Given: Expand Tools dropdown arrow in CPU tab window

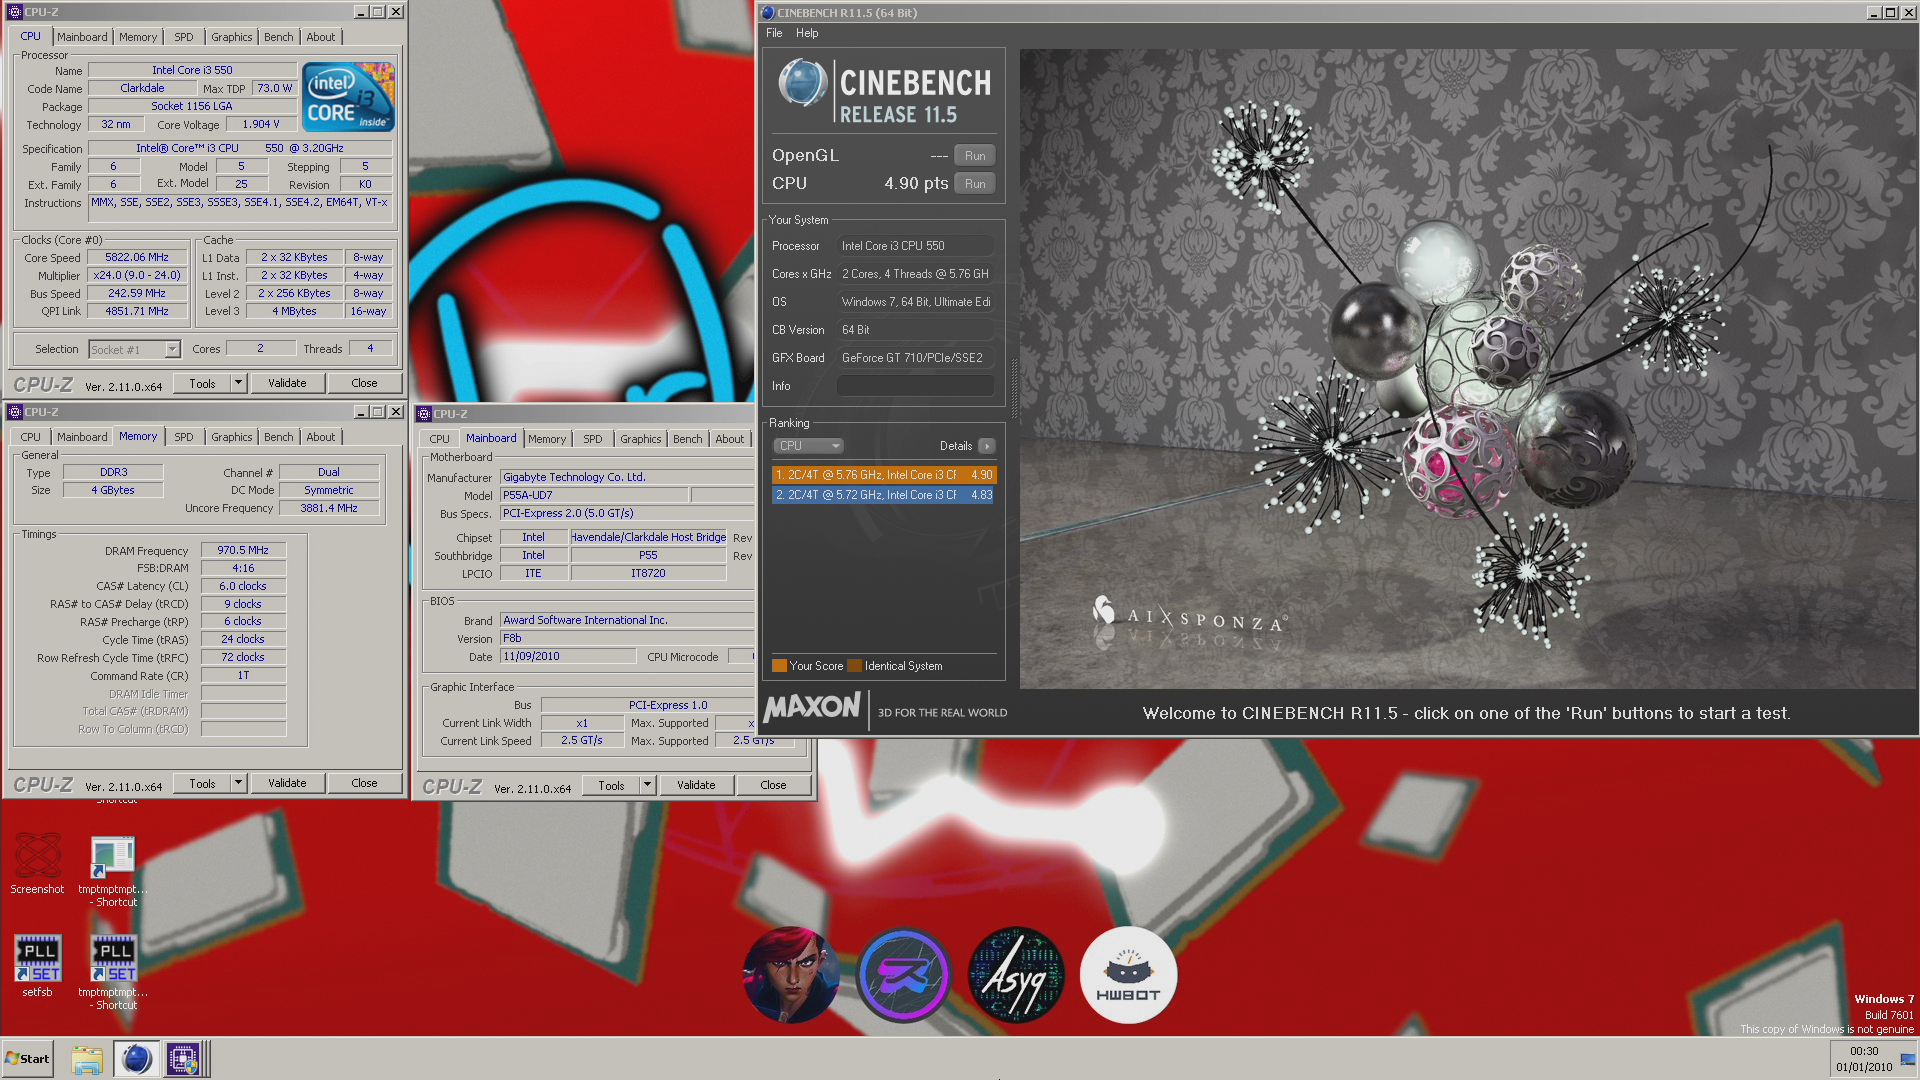Looking at the screenshot, I should click(238, 383).
